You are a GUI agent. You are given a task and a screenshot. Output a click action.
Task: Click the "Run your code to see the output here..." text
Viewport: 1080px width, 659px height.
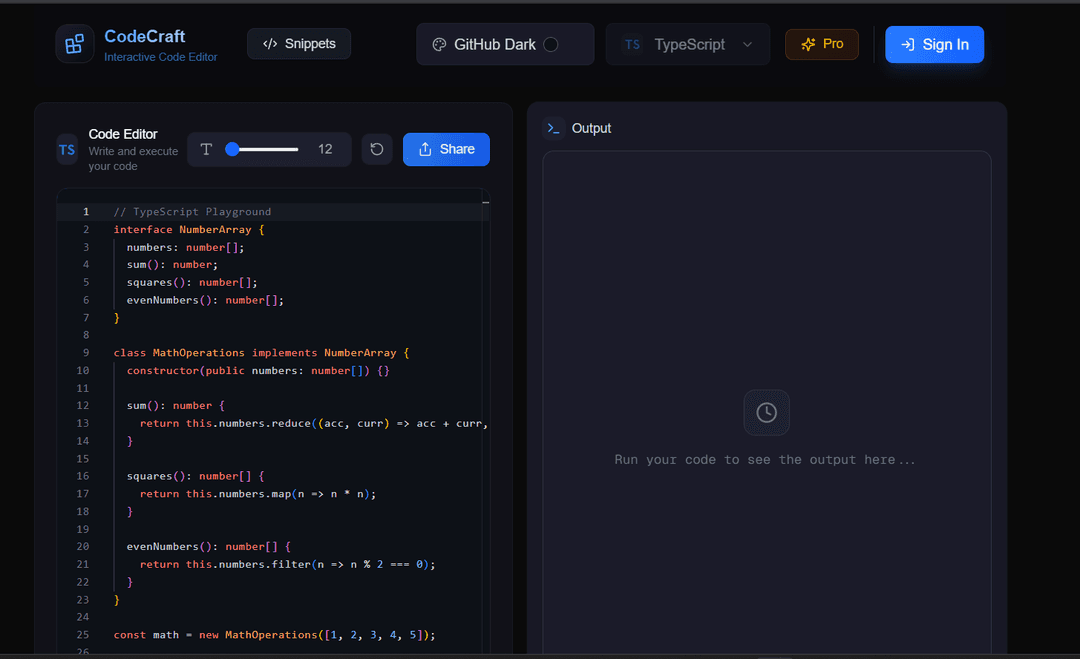coord(765,460)
